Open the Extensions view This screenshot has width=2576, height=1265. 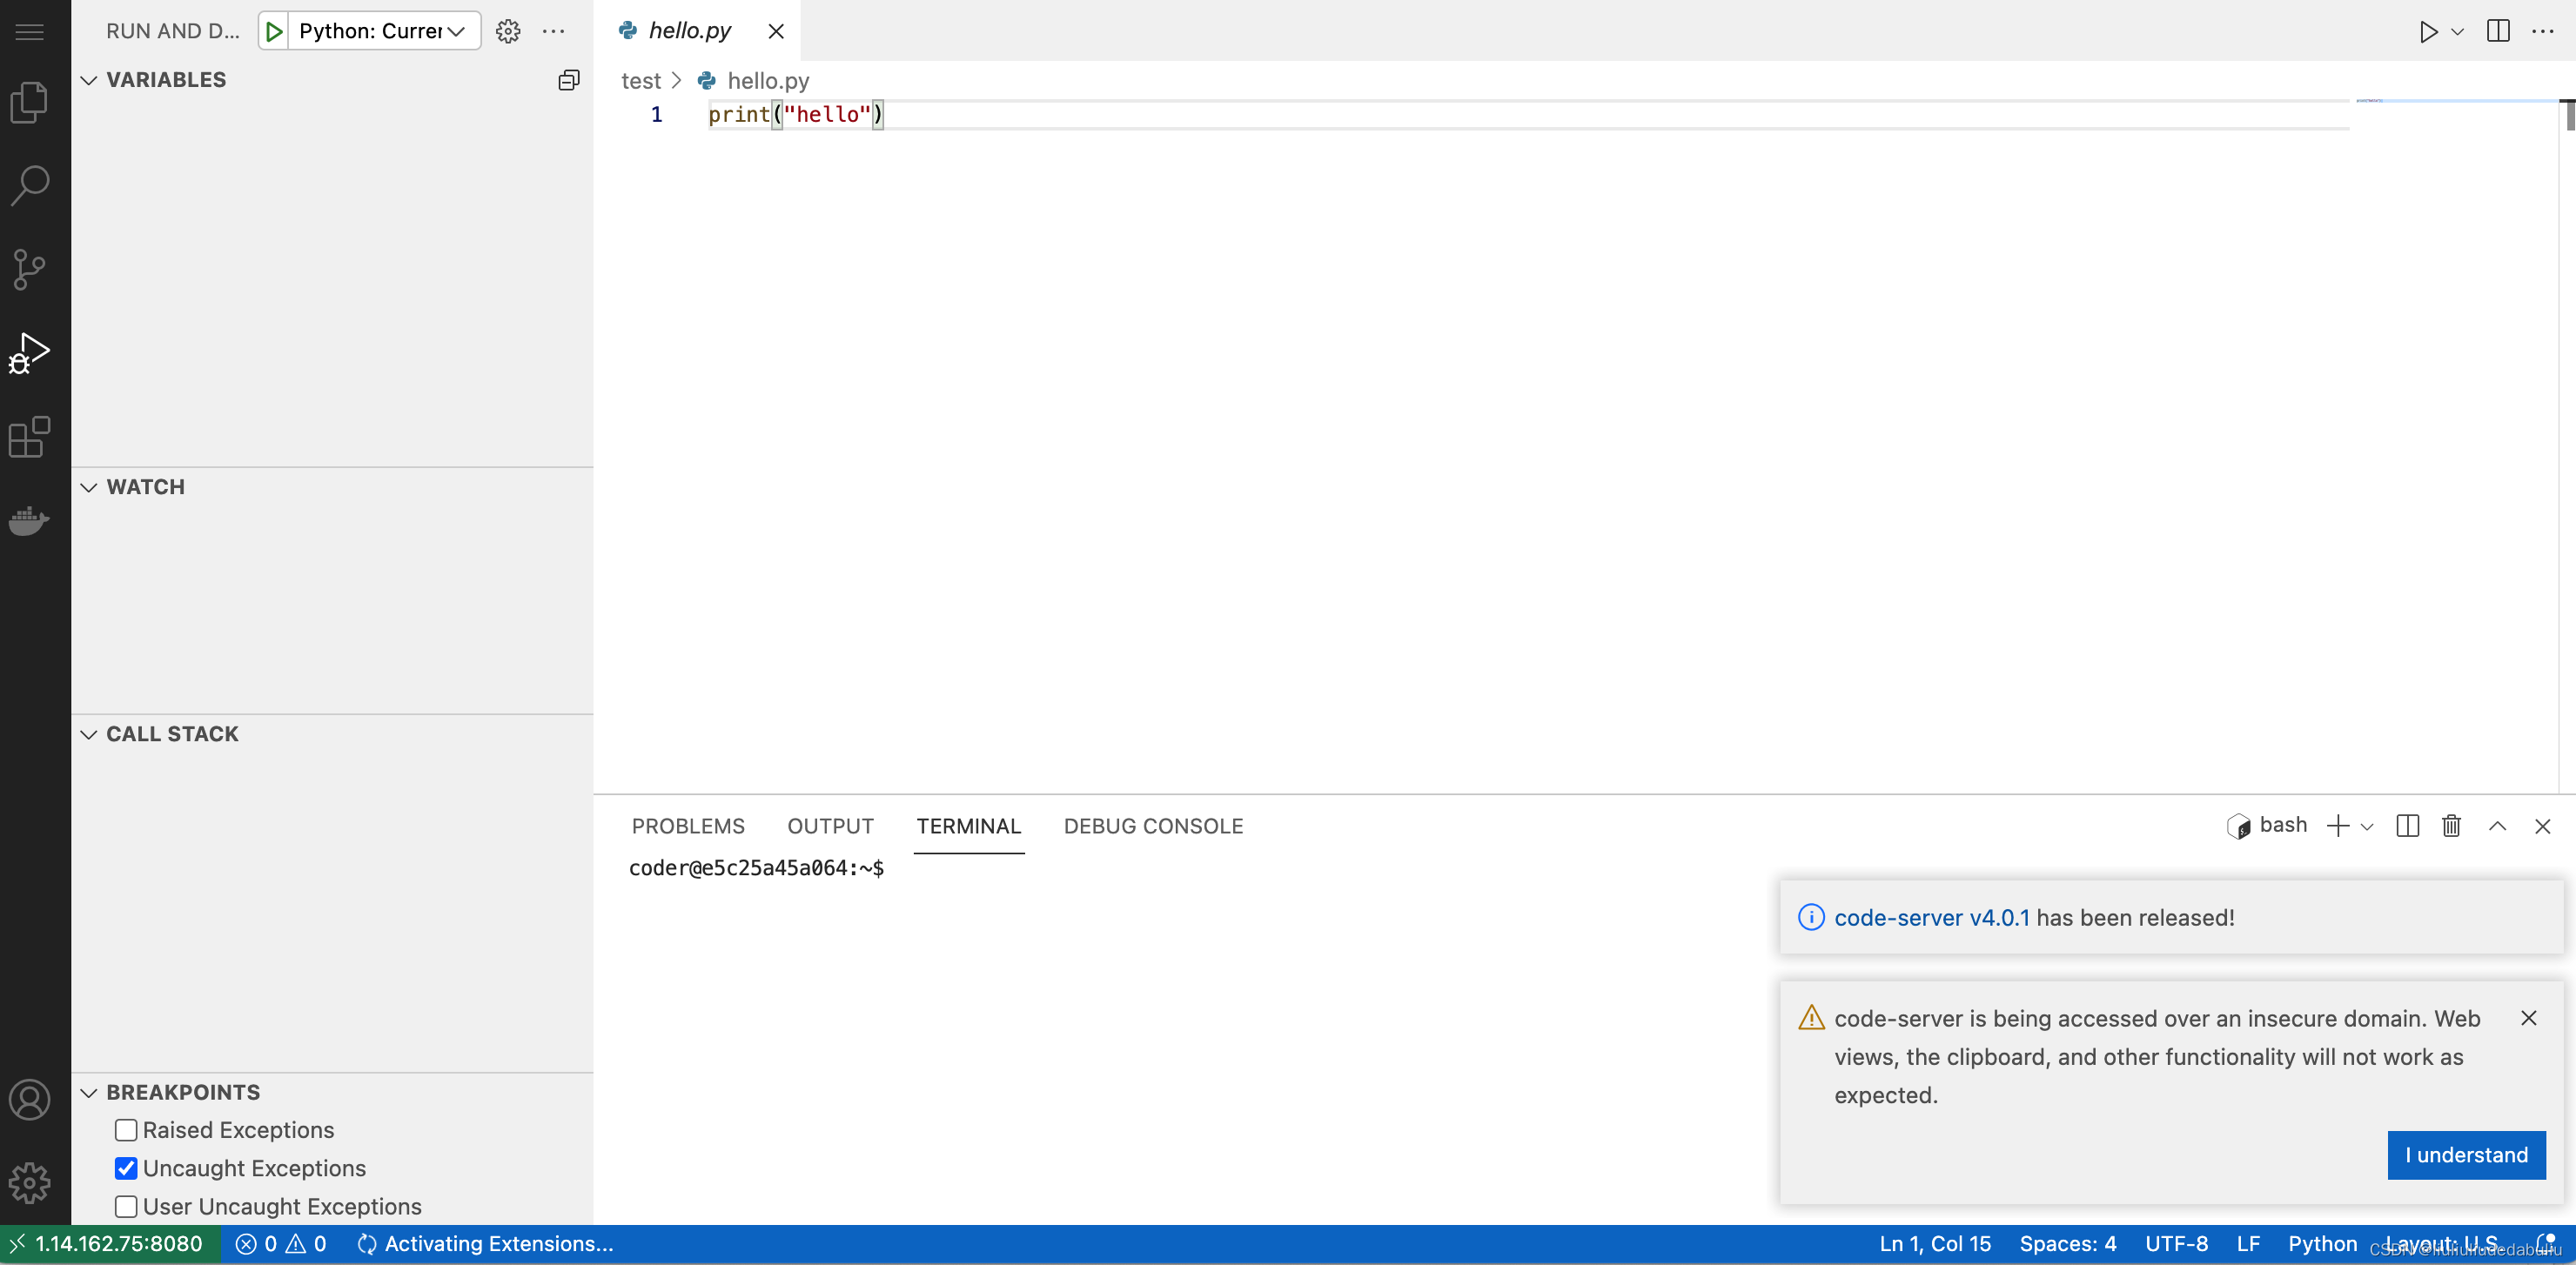[x=29, y=437]
